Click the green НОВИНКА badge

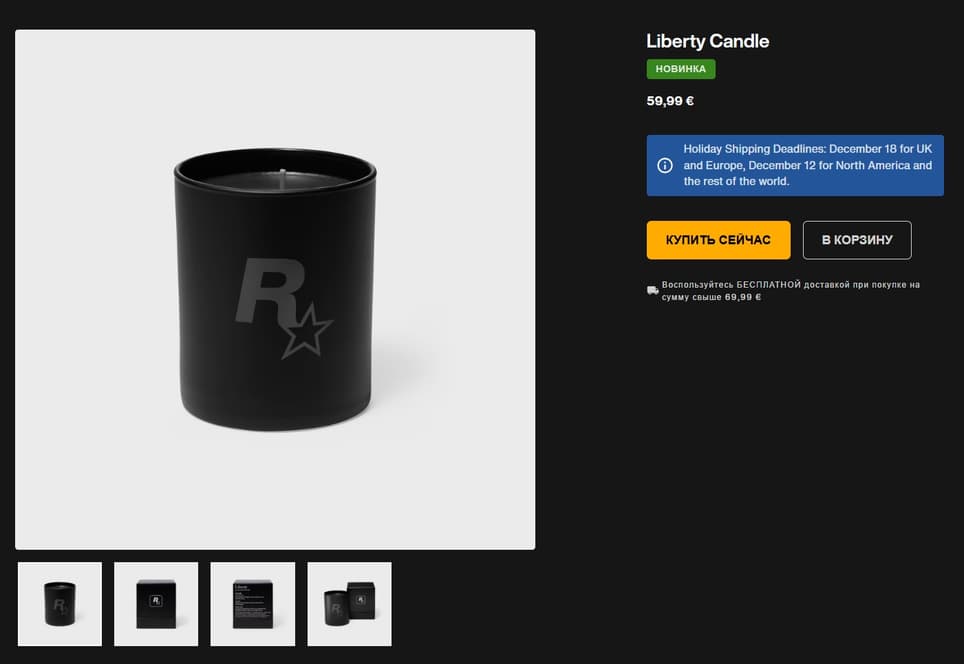pyautogui.click(x=681, y=69)
